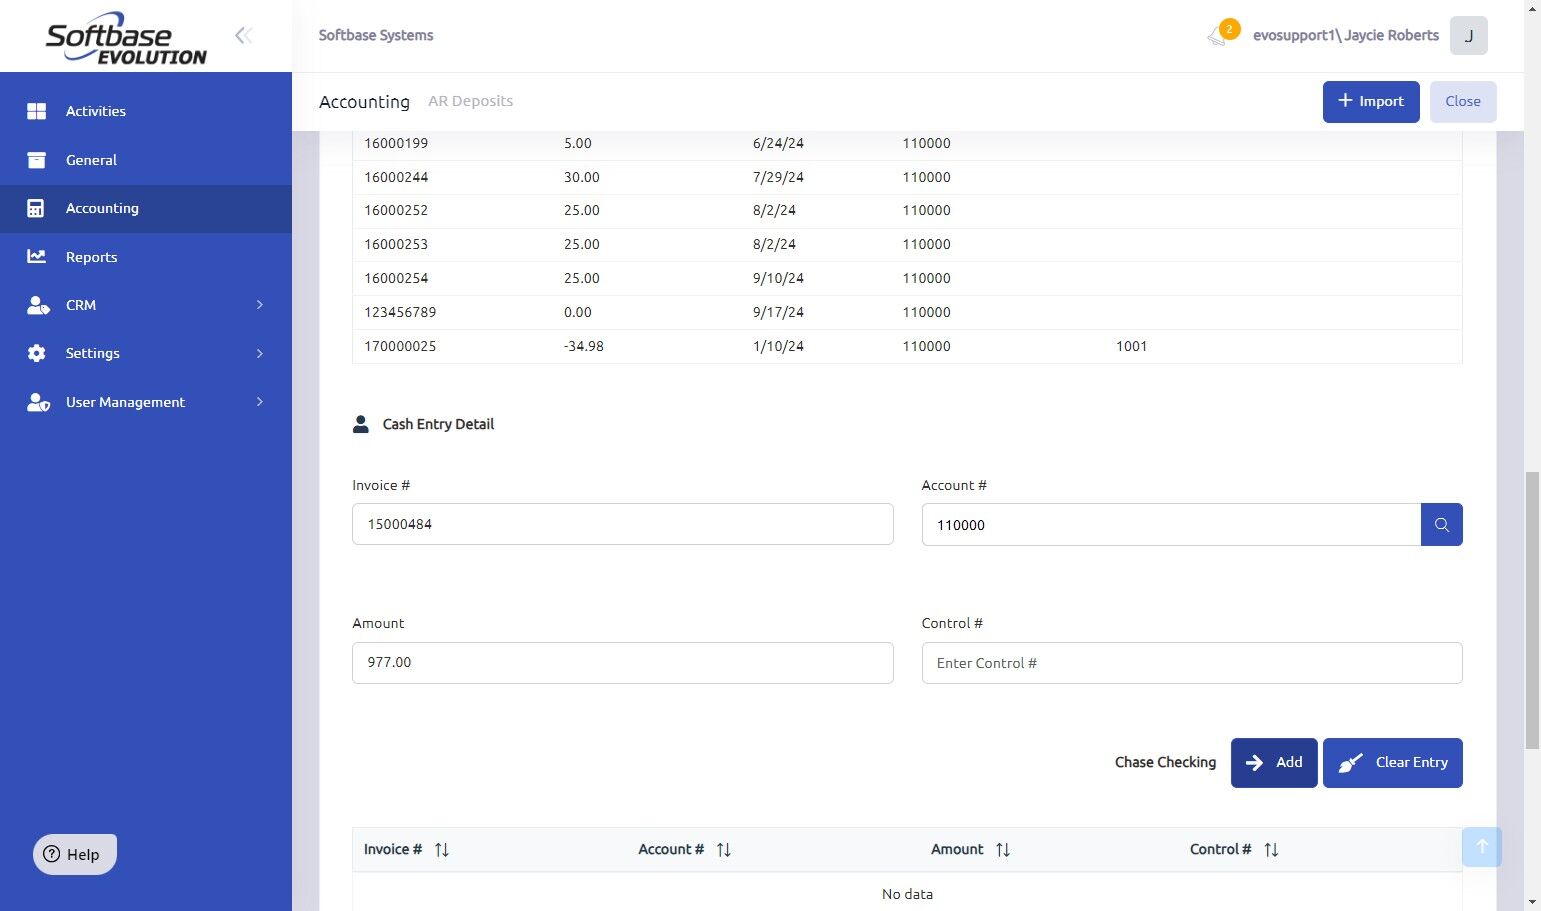Click the Add entry button
This screenshot has height=911, width=1541.
1274,763
